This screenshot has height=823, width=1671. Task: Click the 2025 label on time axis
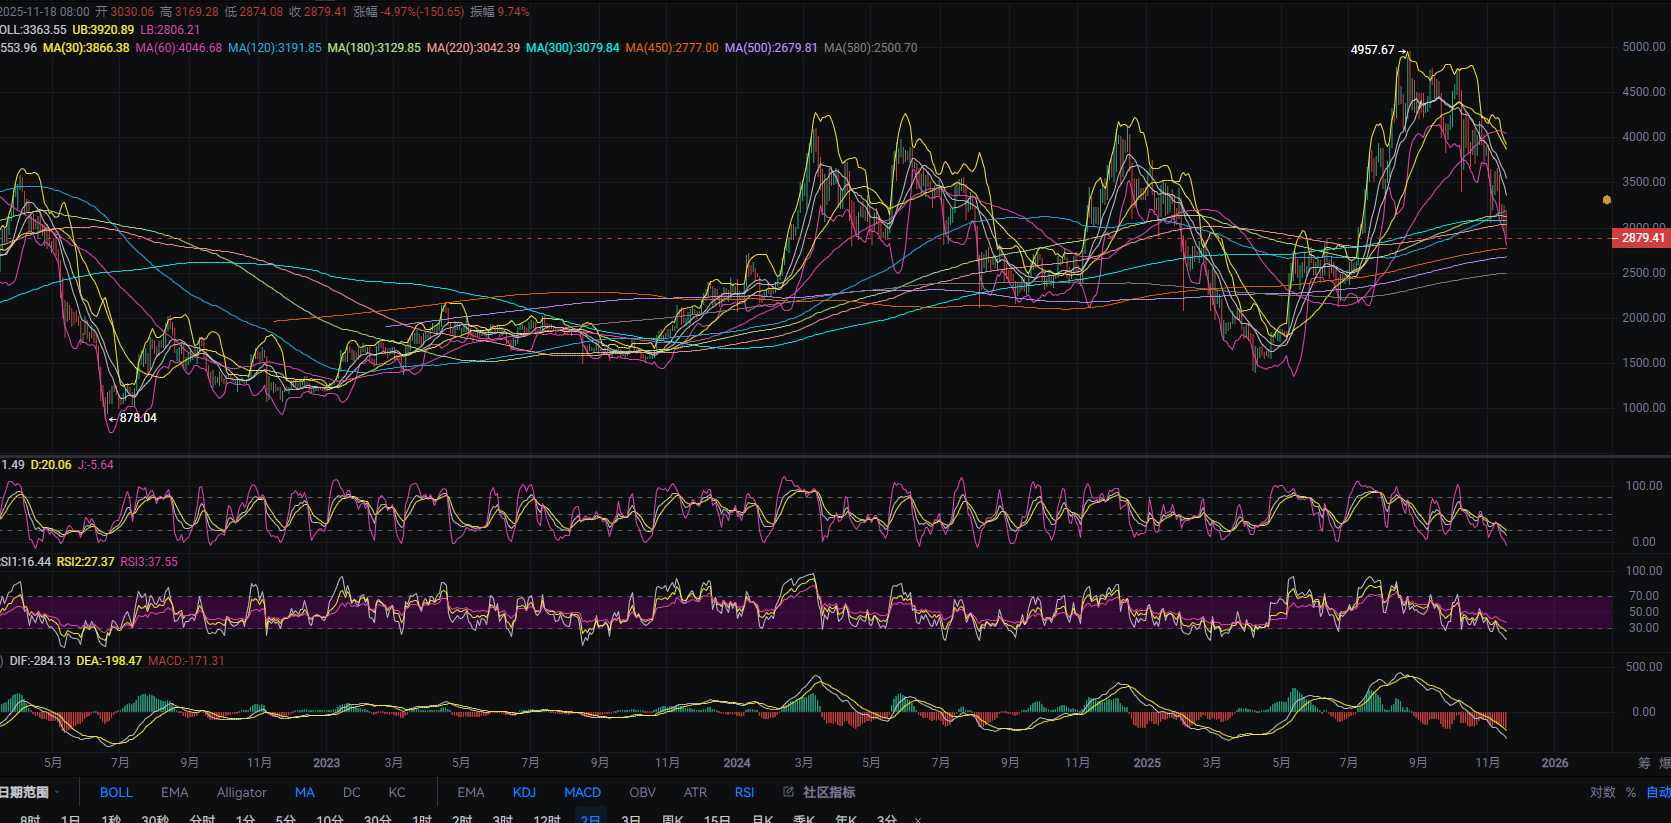point(1147,763)
